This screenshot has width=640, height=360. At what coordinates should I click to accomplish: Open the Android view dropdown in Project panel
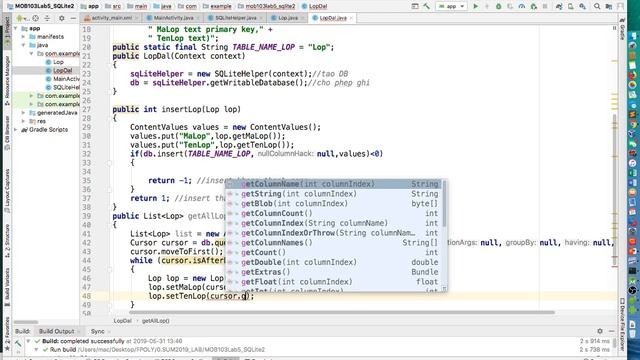[x=23, y=18]
